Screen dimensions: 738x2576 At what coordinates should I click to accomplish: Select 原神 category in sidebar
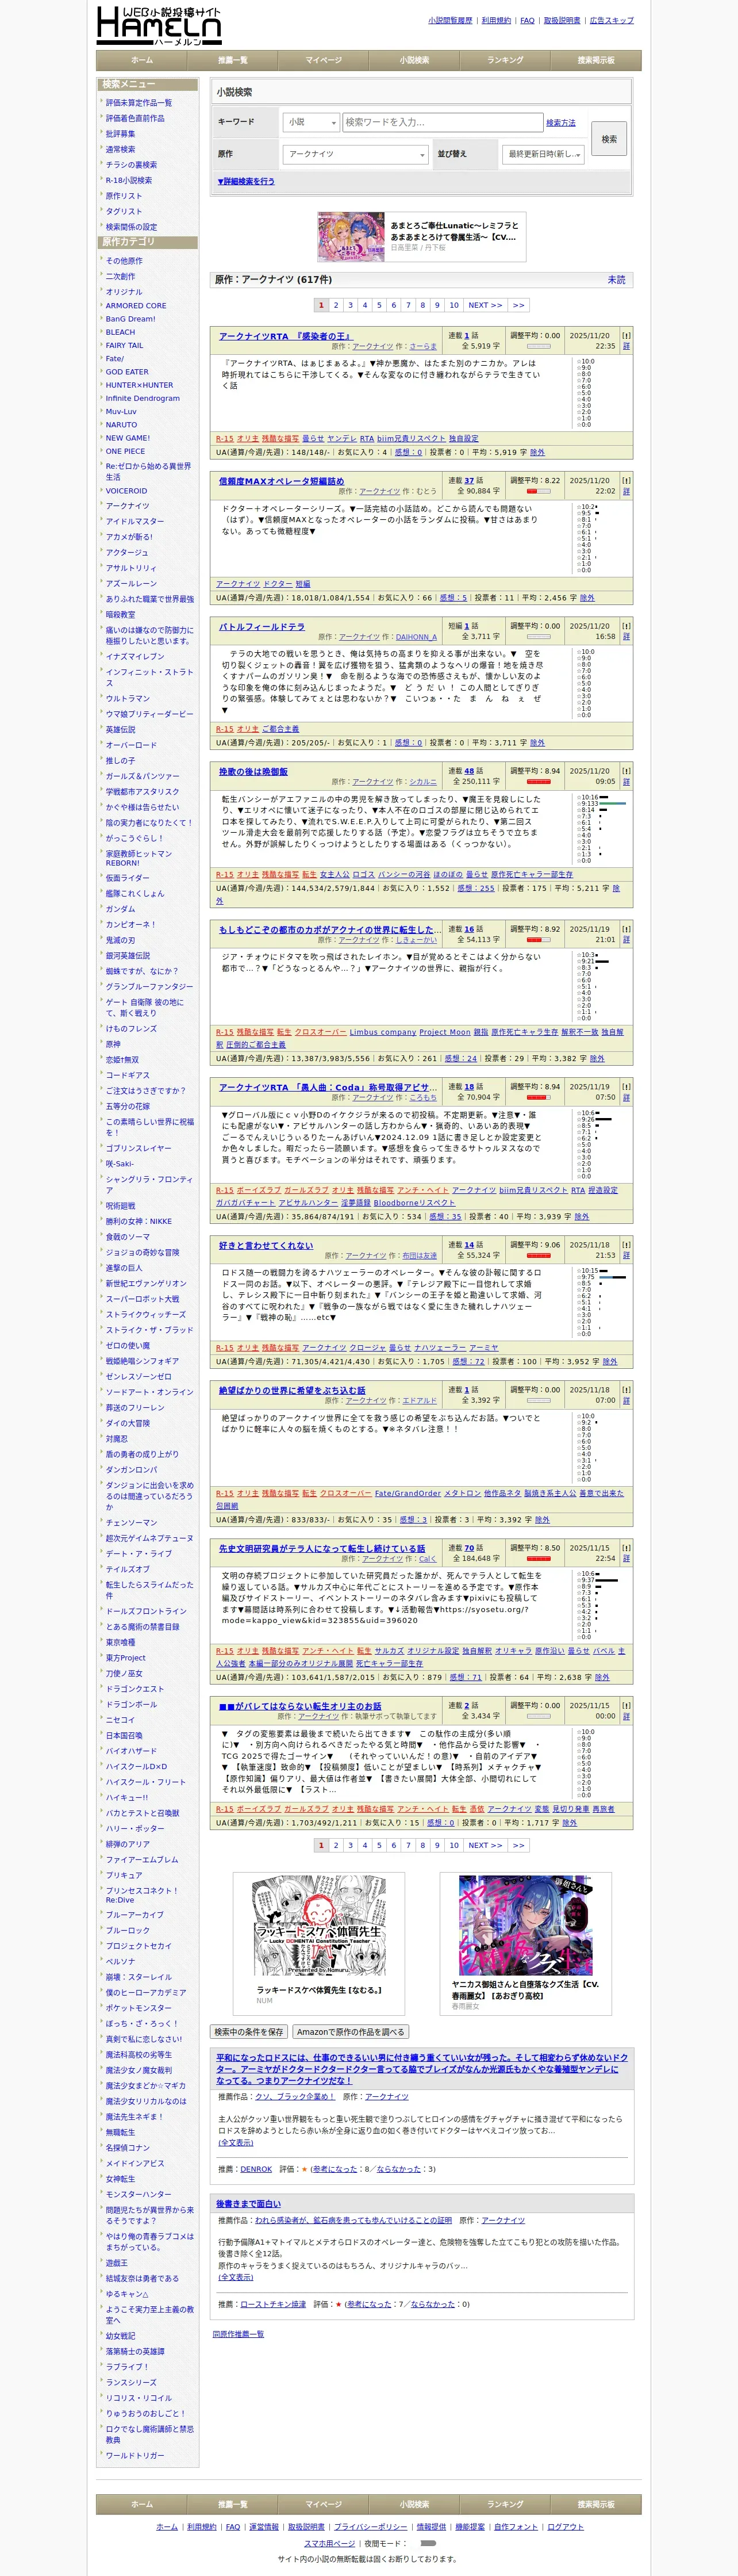click(x=113, y=1044)
